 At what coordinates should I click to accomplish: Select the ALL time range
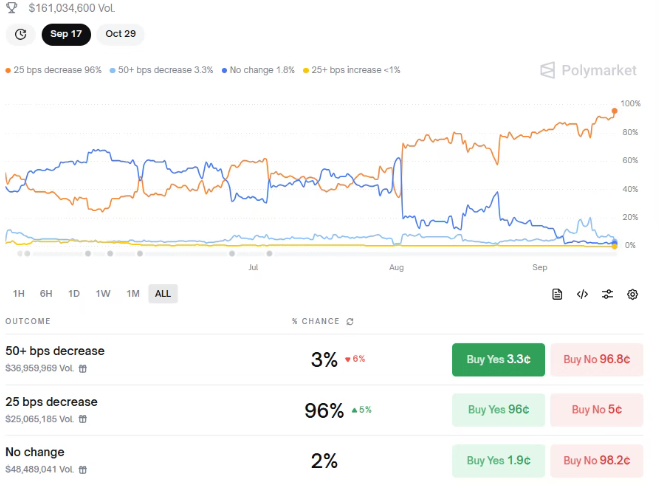click(x=162, y=293)
